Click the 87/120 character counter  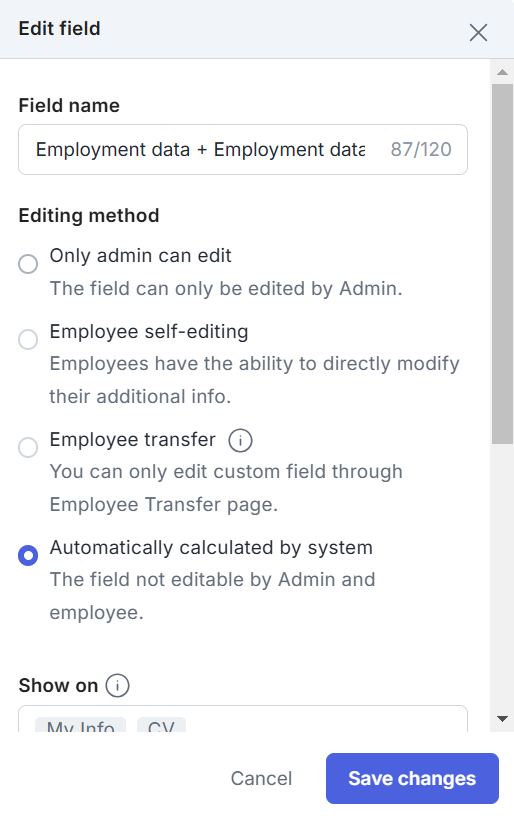(421, 150)
